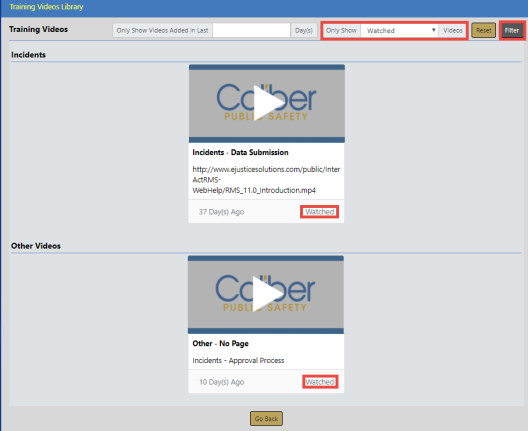Click the Go Back button
Image resolution: width=528 pixels, height=431 pixels.
click(266, 419)
